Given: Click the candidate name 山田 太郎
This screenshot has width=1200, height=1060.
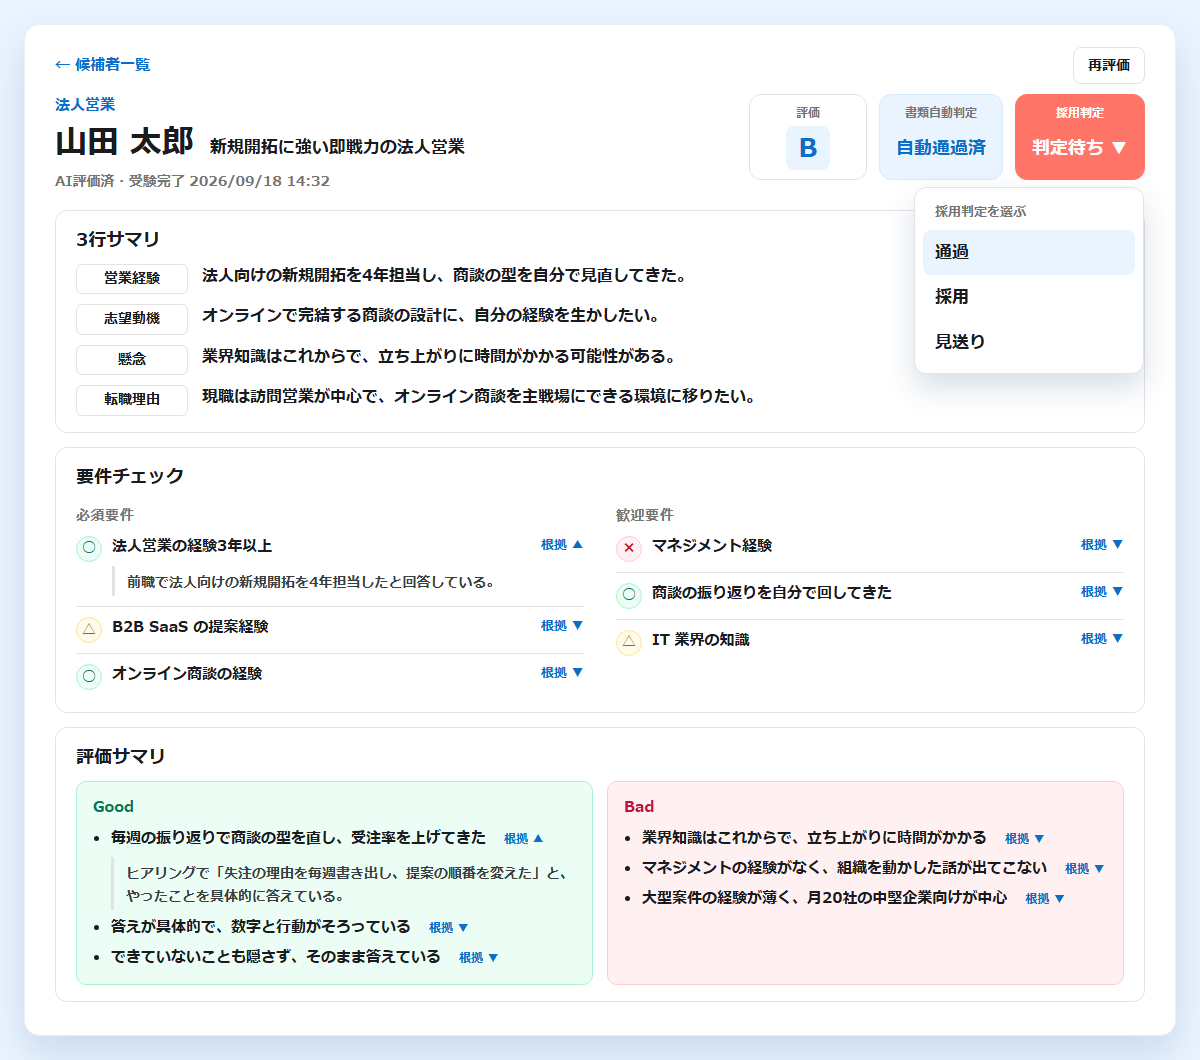Looking at the screenshot, I should 124,142.
